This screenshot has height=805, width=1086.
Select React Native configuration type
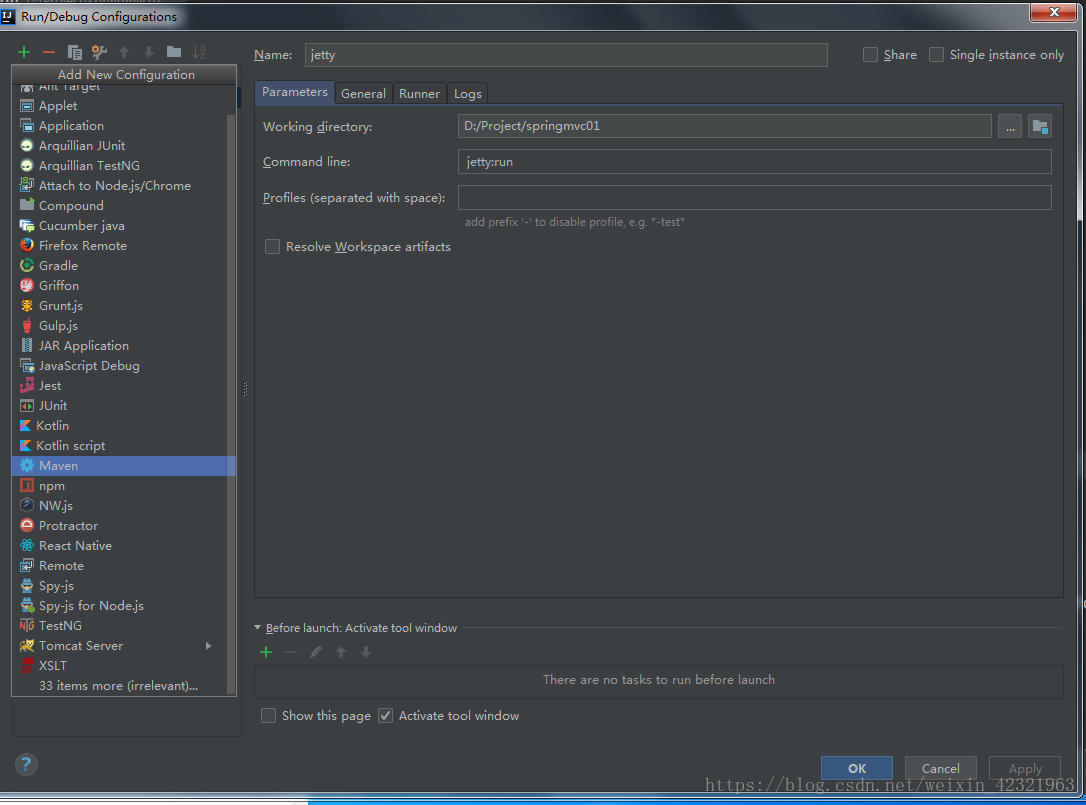click(124, 546)
